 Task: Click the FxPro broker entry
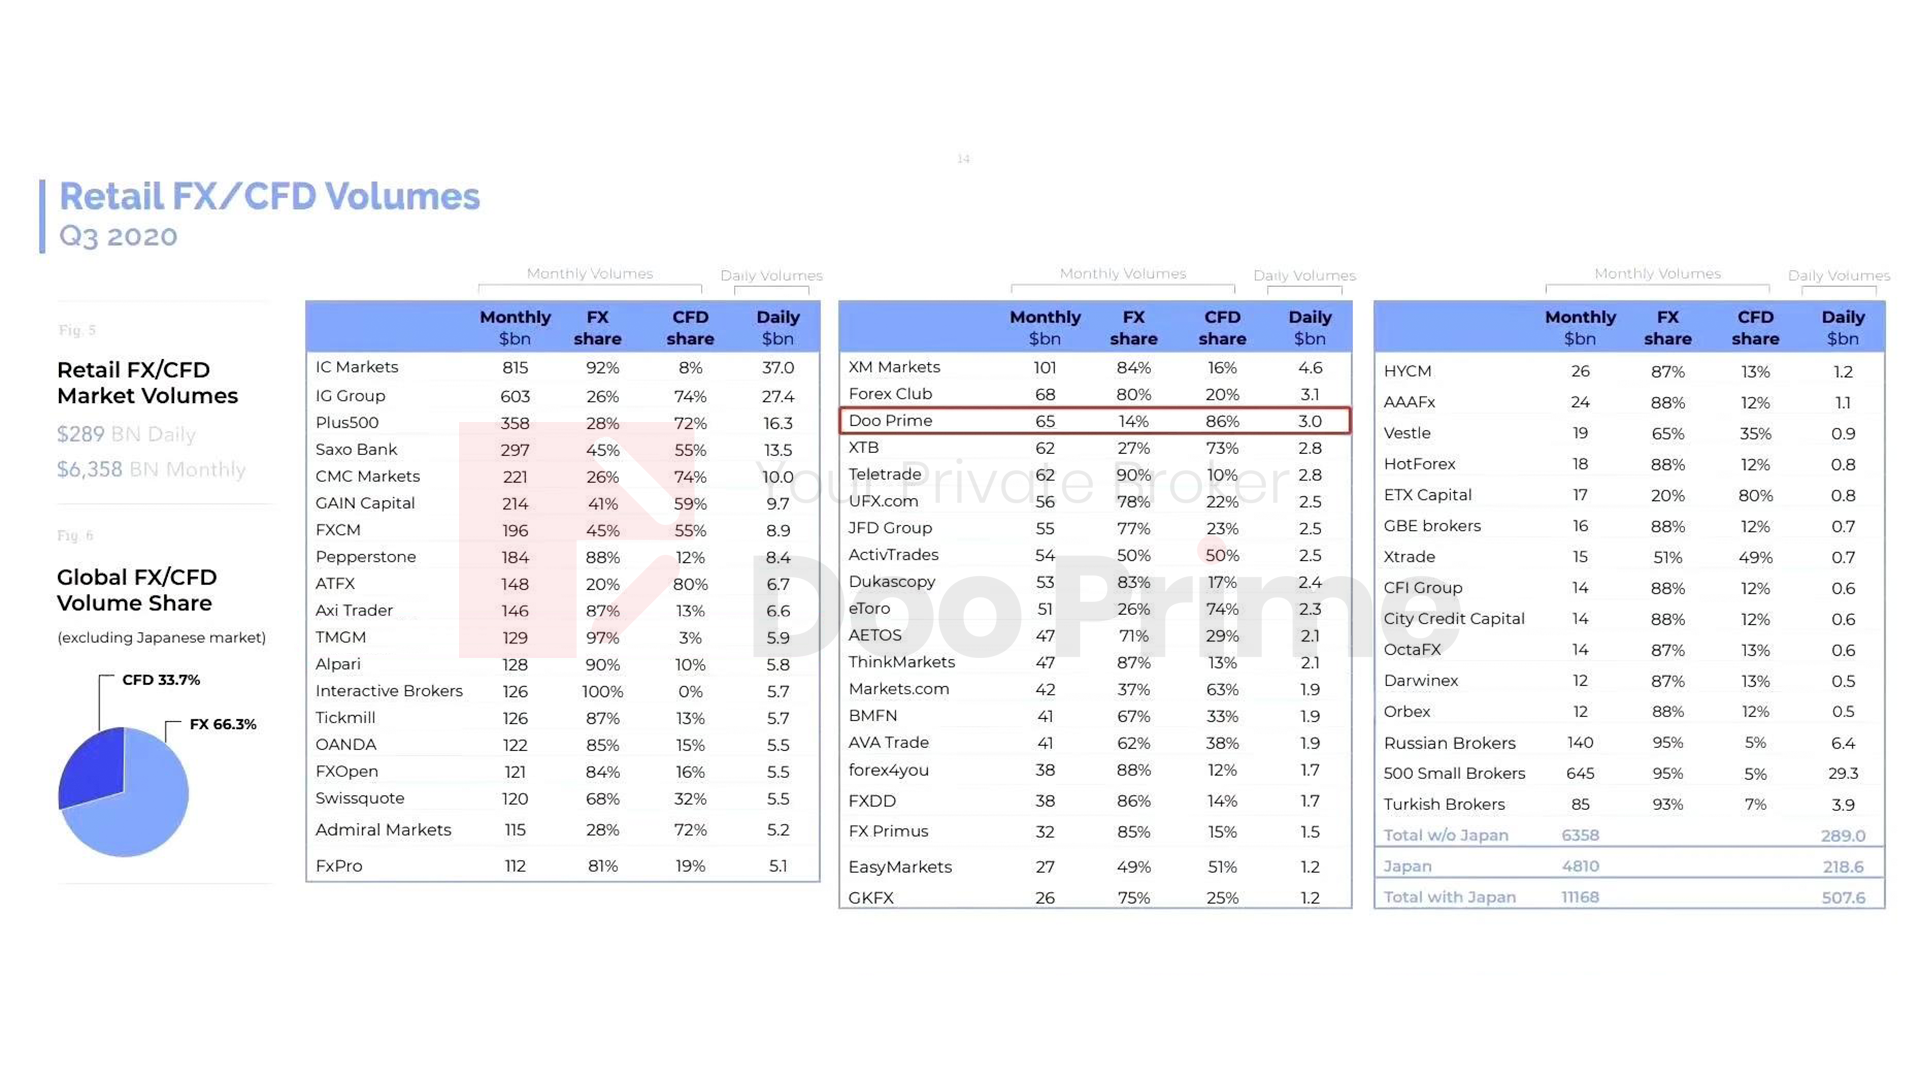339,866
